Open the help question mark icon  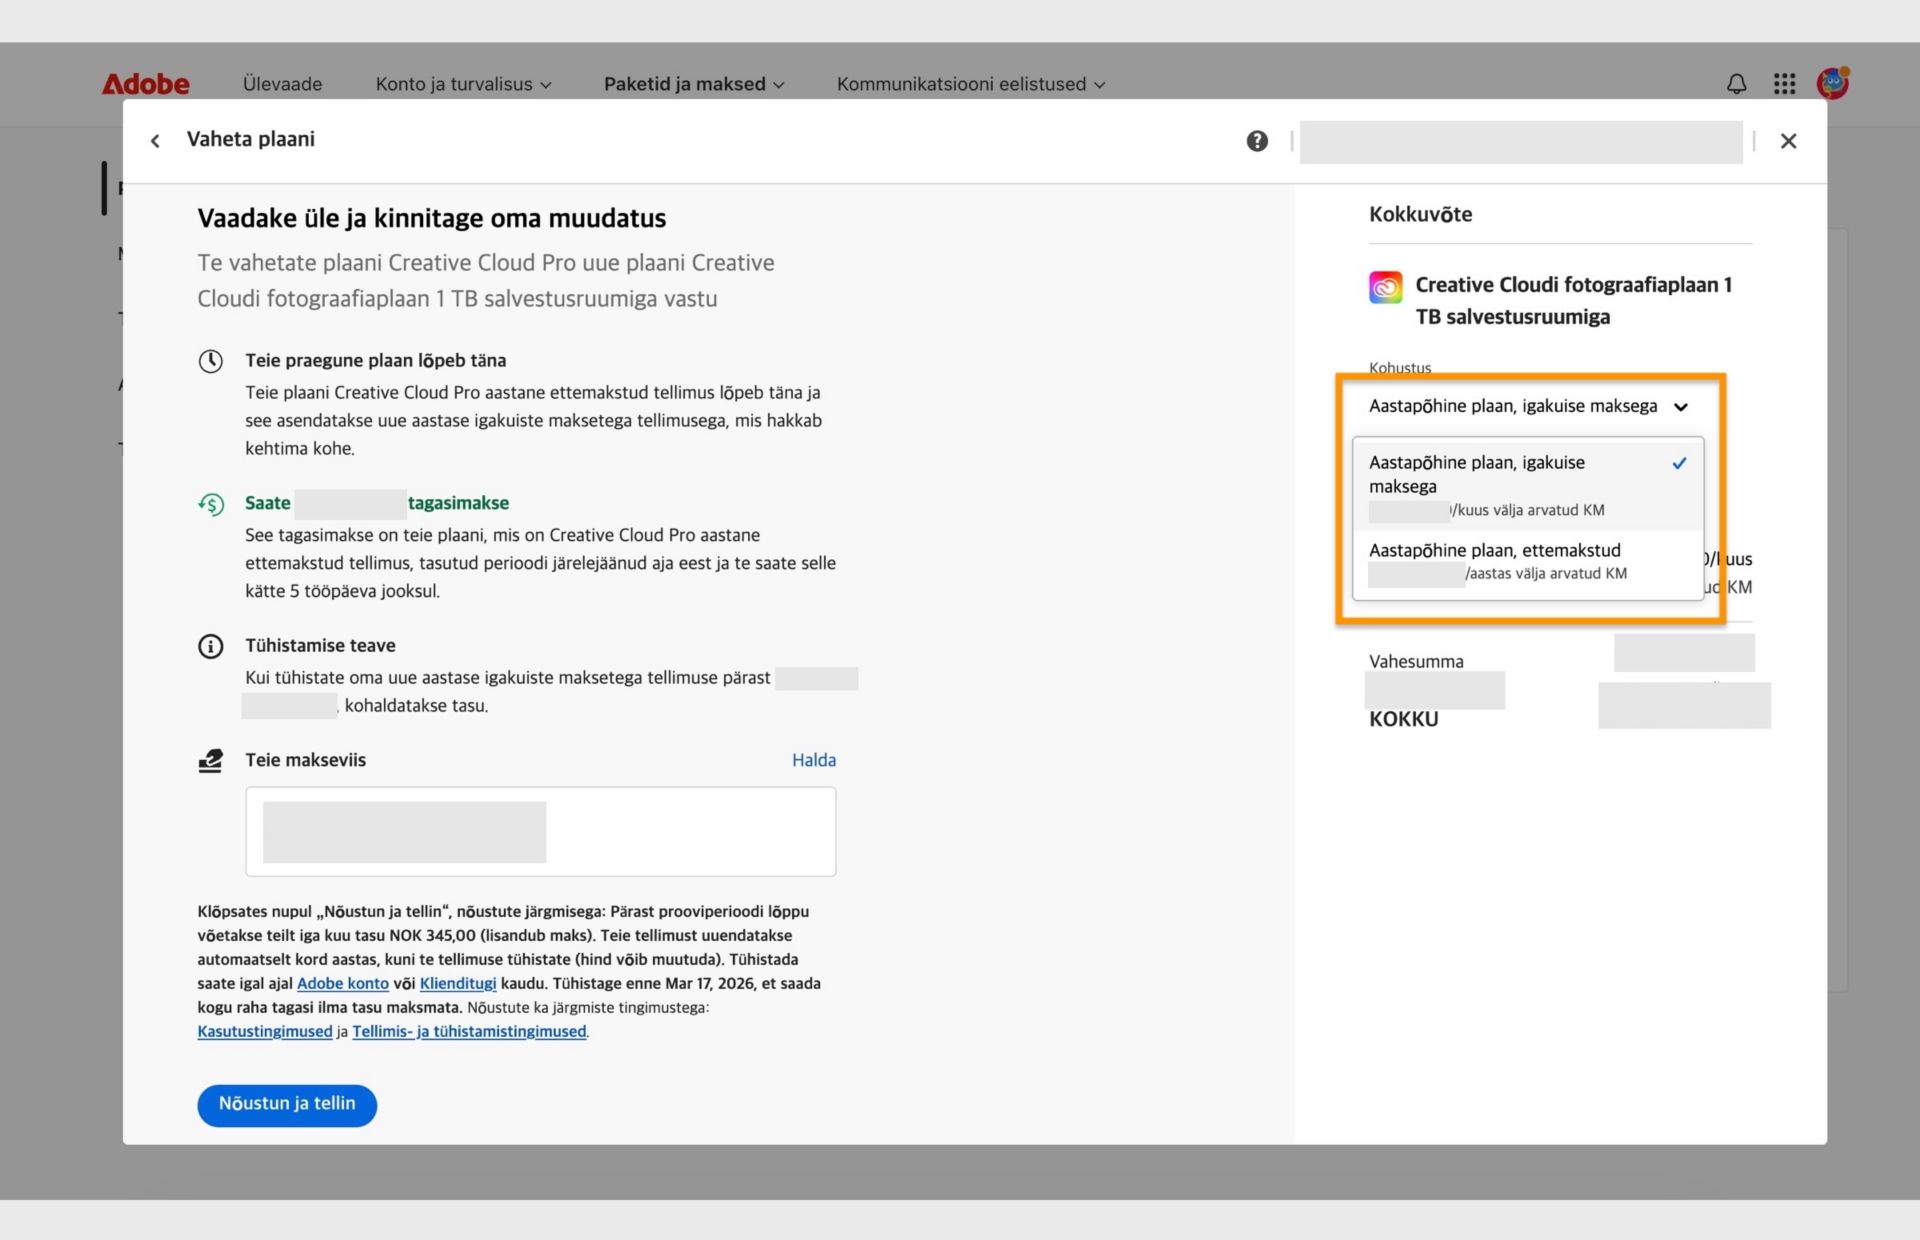1257,141
